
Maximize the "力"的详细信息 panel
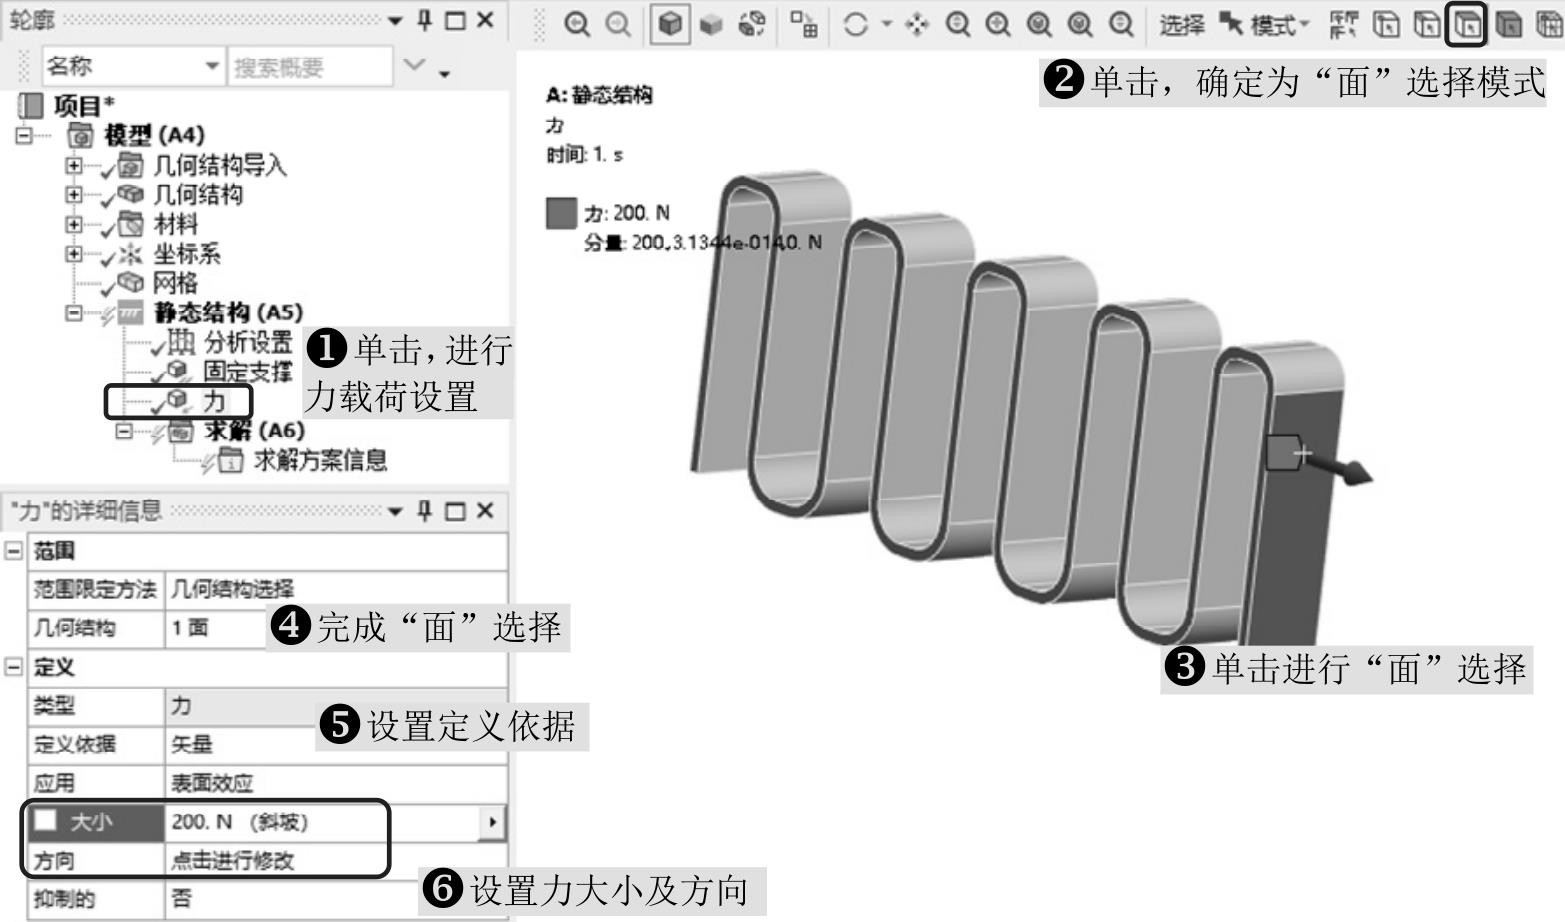tap(455, 511)
